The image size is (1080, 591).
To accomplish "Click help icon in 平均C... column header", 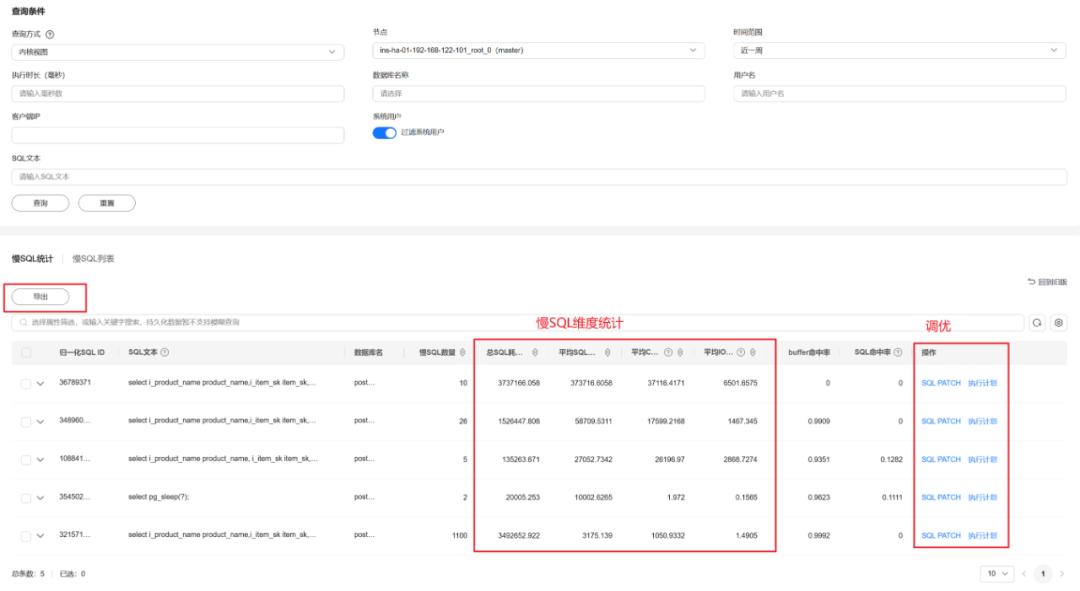I will (668, 353).
